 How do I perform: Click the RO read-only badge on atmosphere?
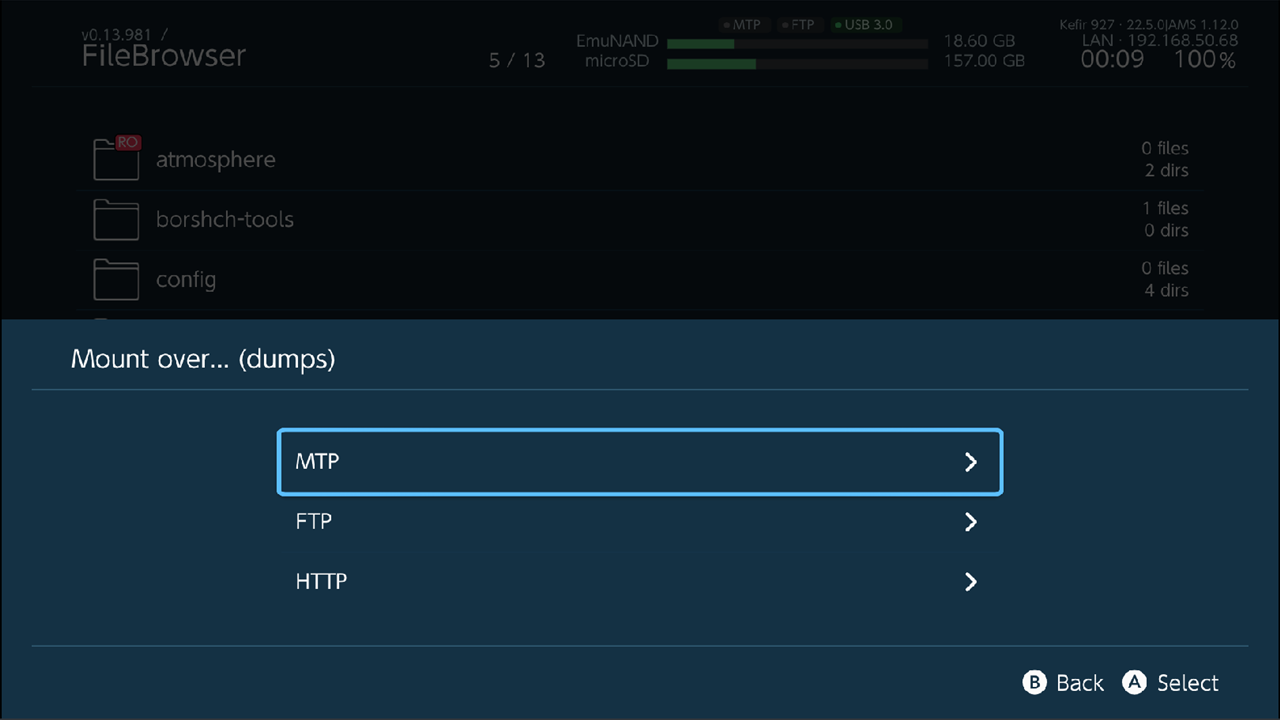pos(128,144)
